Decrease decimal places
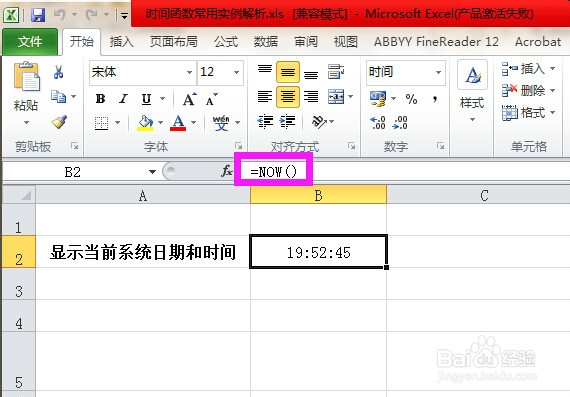 pos(400,123)
